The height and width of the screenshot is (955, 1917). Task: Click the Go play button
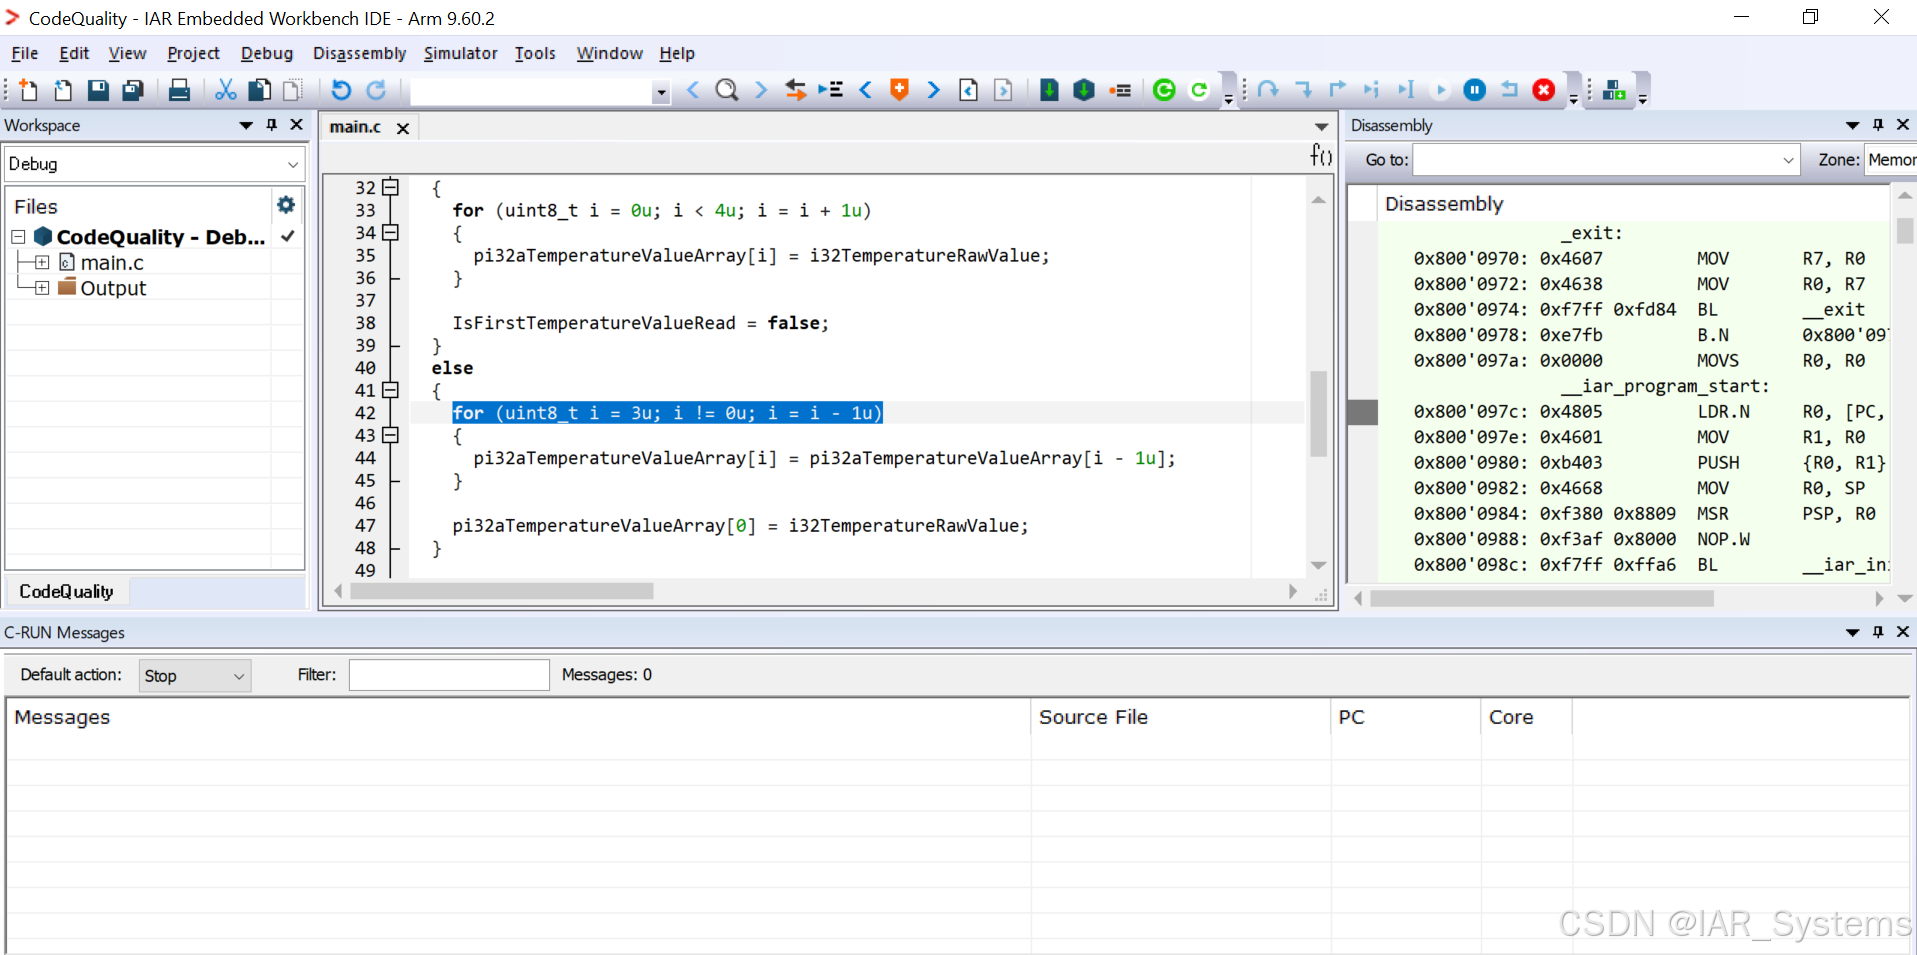pyautogui.click(x=1440, y=90)
